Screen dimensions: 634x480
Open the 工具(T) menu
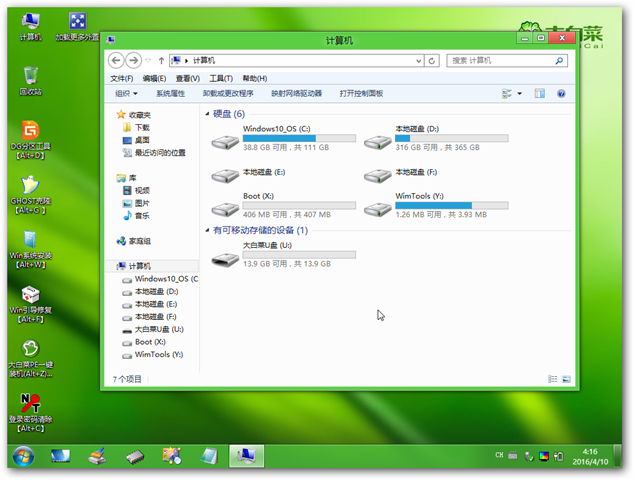point(221,78)
